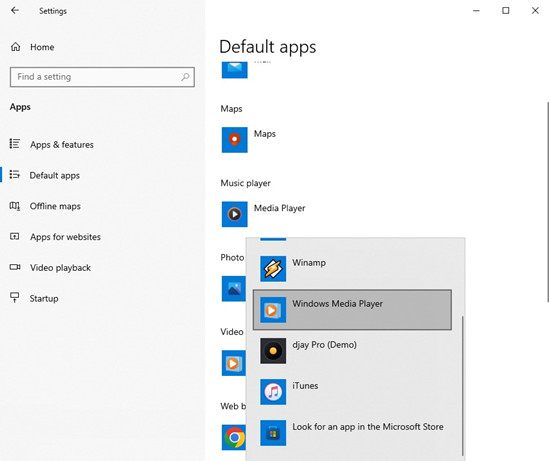This screenshot has width=550, height=461.
Task: Click the Apps for websites icon
Action: [14, 236]
